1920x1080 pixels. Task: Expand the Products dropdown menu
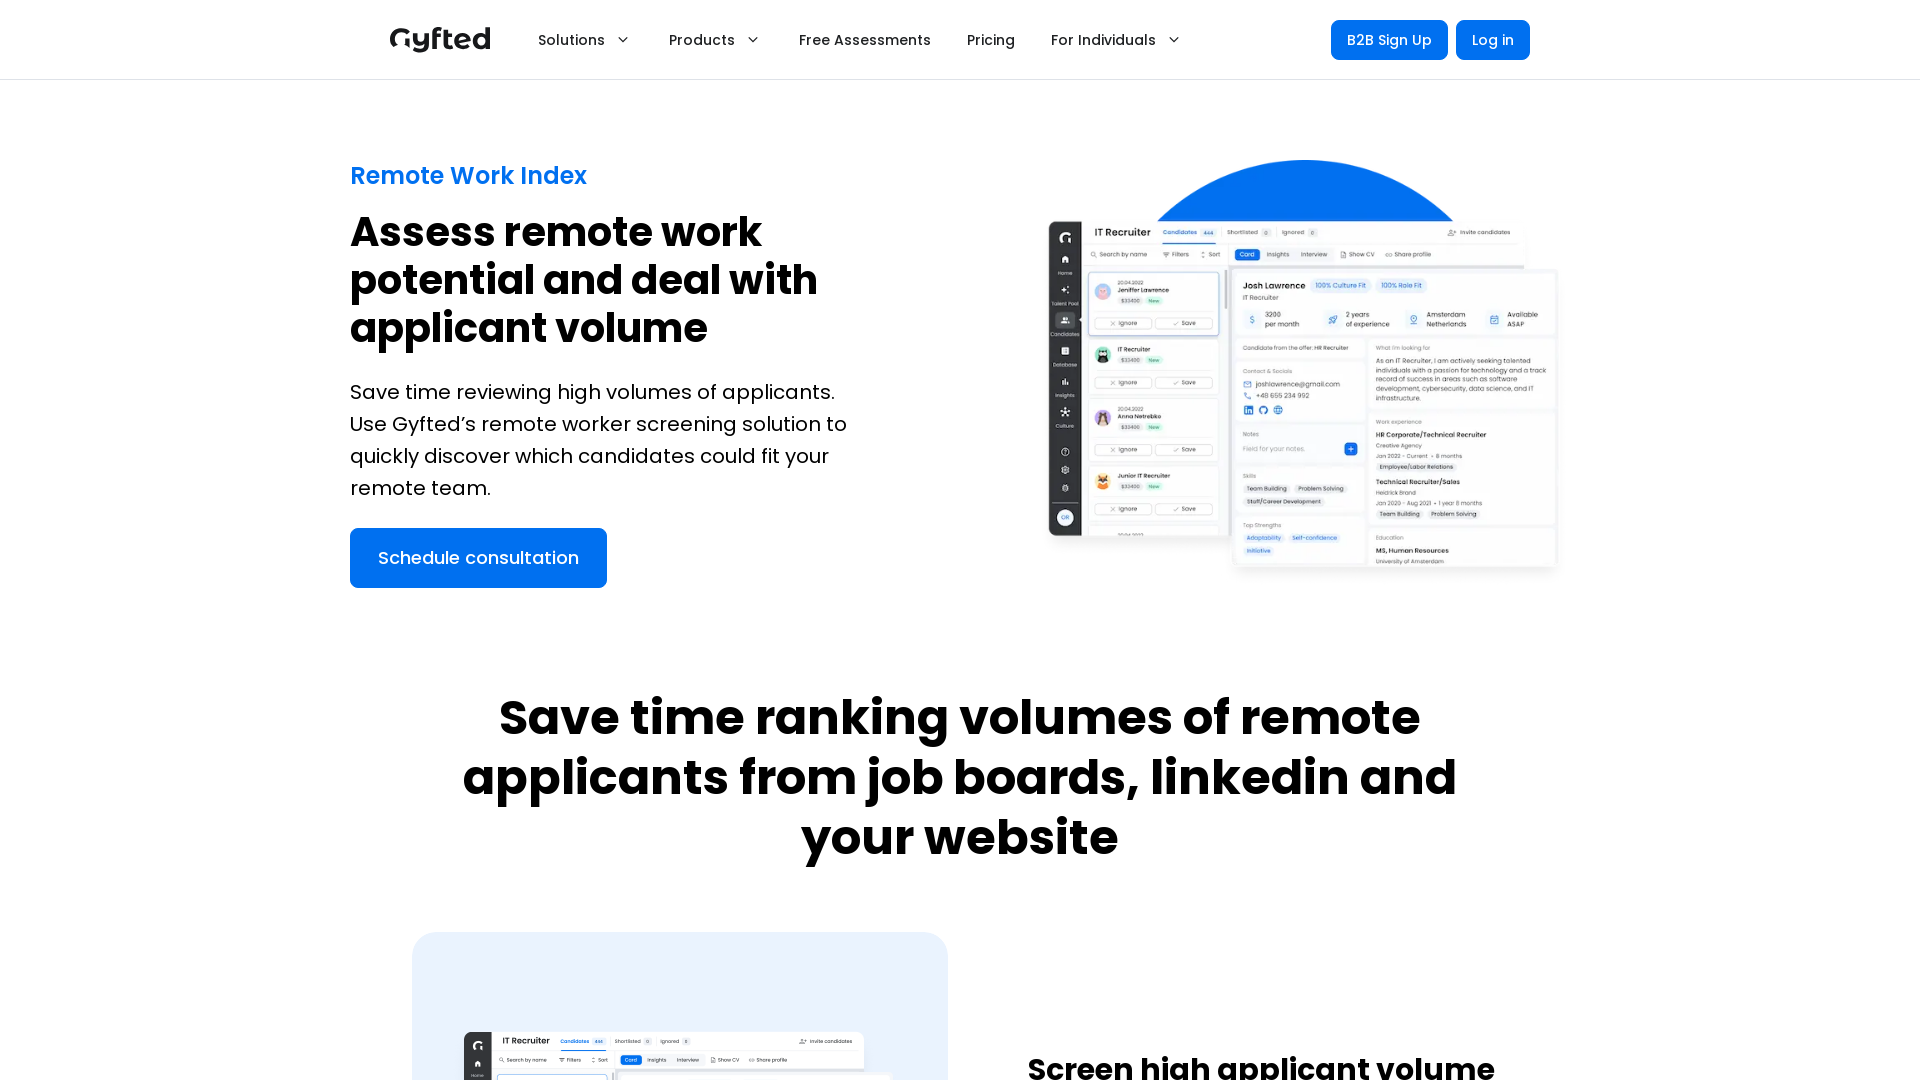coord(715,40)
